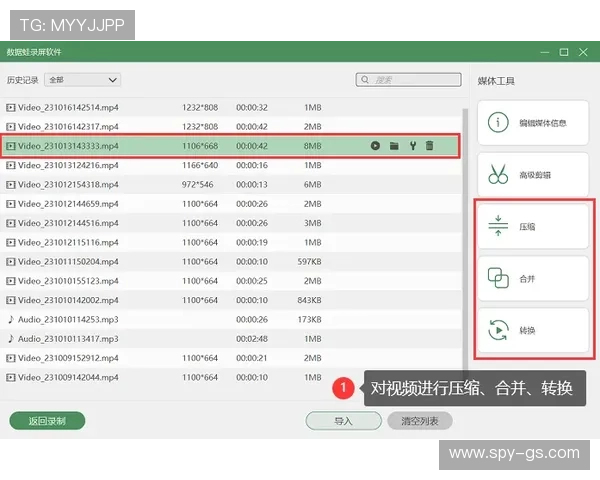
Task: Click the 00:02:48 duration cell
Action: 252,339
